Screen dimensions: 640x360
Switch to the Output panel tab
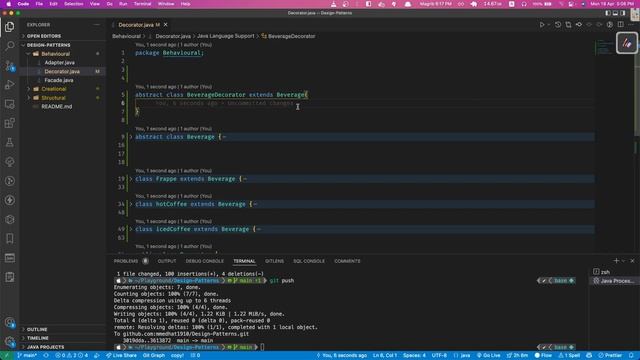(167, 261)
